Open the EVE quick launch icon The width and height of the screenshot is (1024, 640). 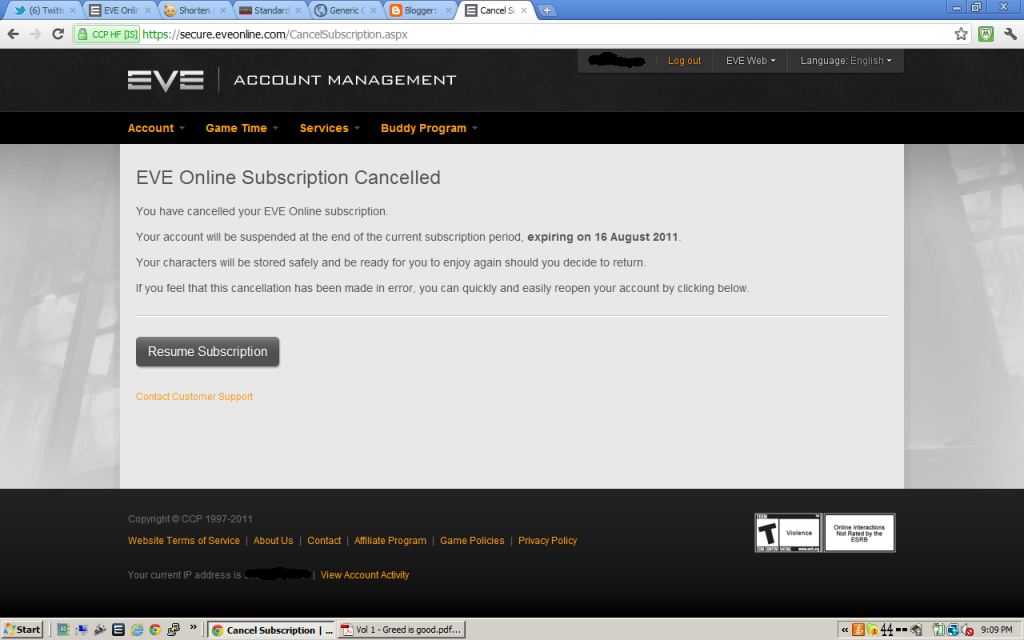(x=118, y=630)
